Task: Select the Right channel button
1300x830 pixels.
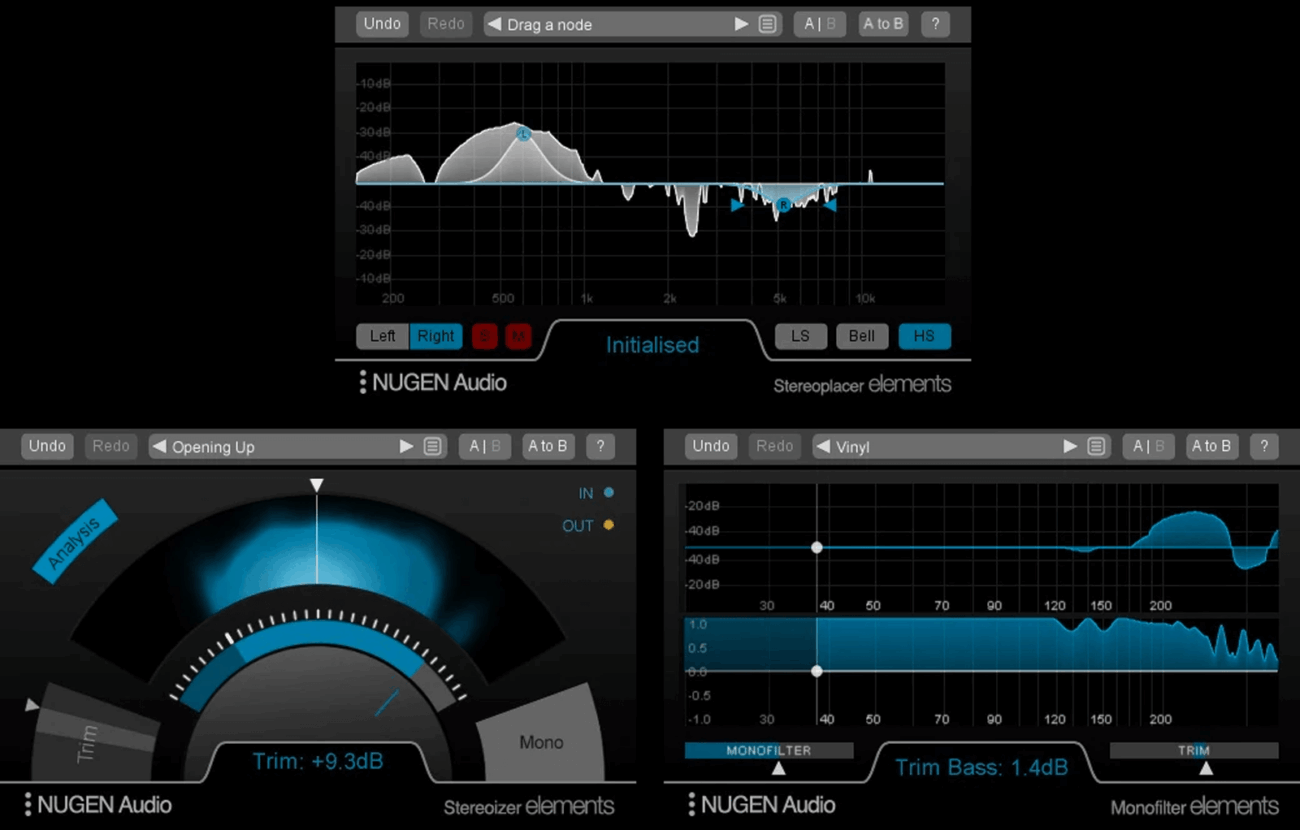Action: point(436,336)
